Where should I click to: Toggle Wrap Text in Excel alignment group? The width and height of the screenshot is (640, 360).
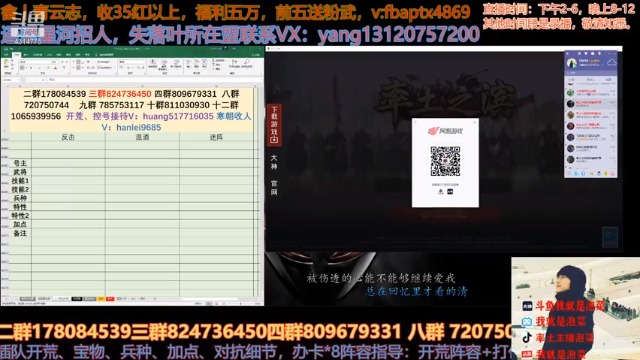tap(104, 62)
